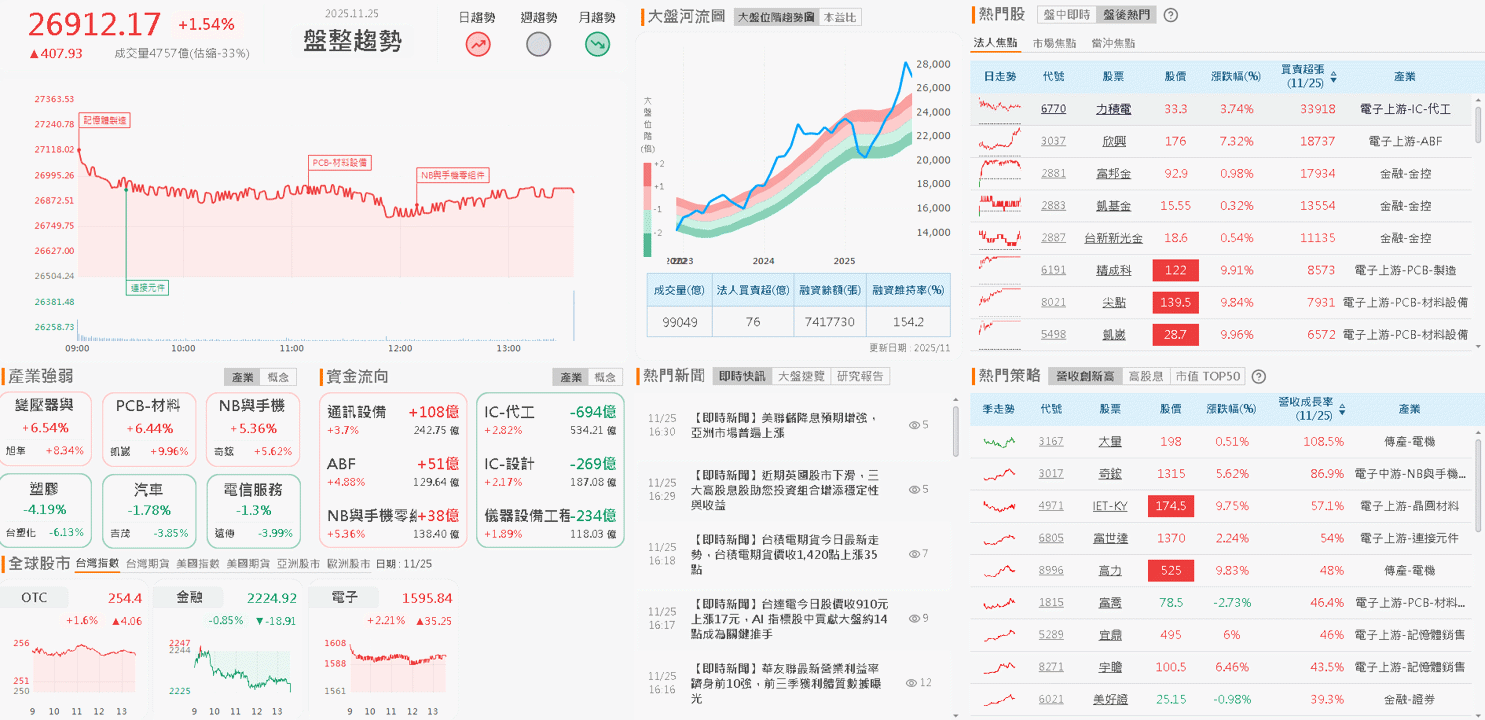The width and height of the screenshot is (1485, 720).
Task: Switch global markets to 亞洲股市
Action: coord(299,564)
